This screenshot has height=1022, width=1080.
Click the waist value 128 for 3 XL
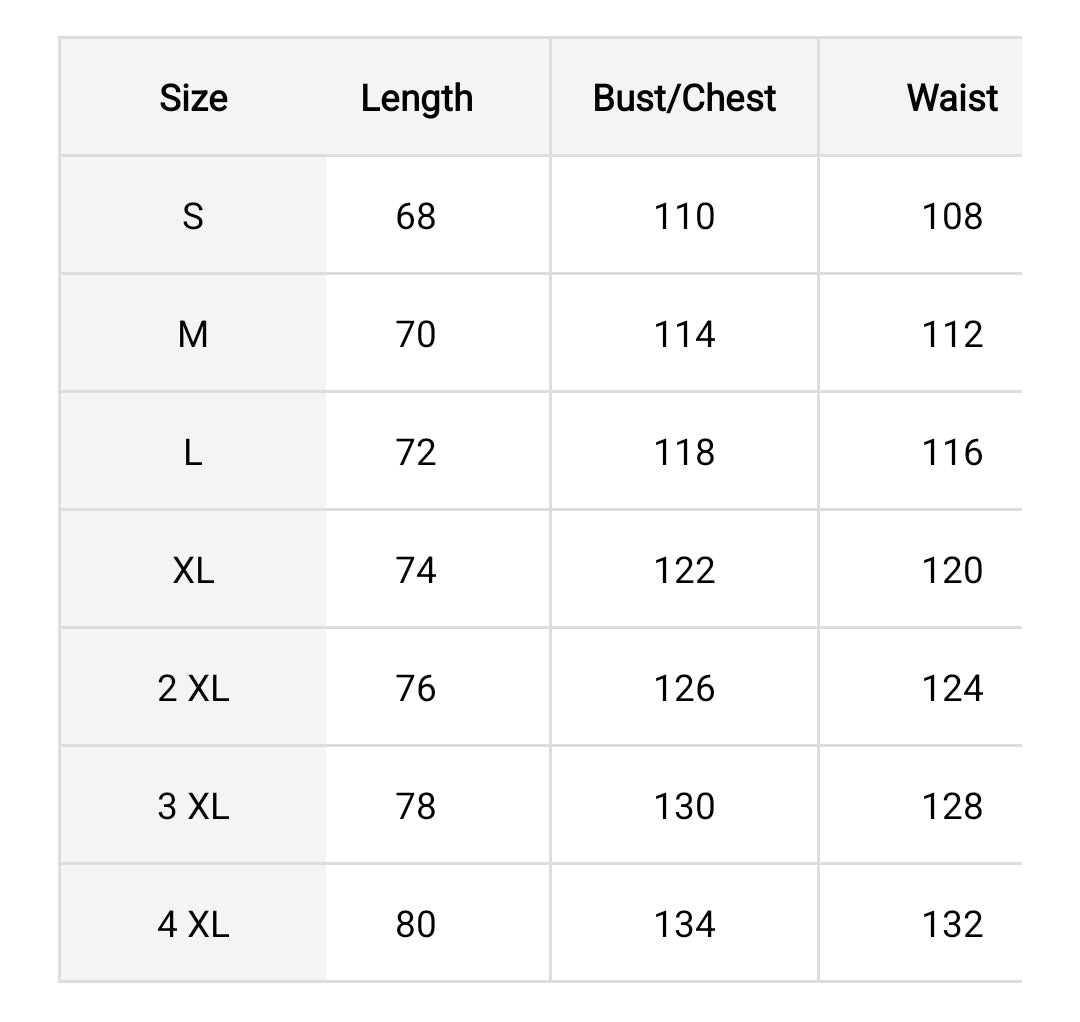[952, 806]
